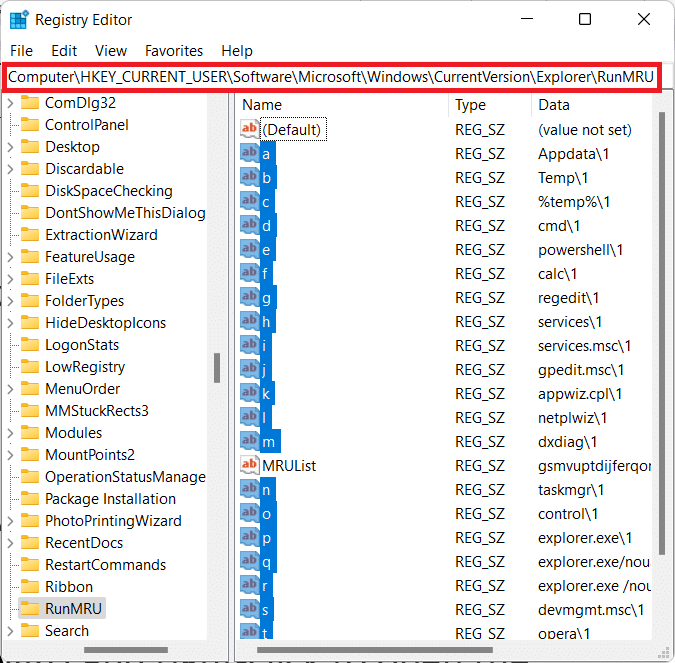This screenshot has width=675, height=663.
Task: Open the Favorites menu
Action: pyautogui.click(x=173, y=50)
